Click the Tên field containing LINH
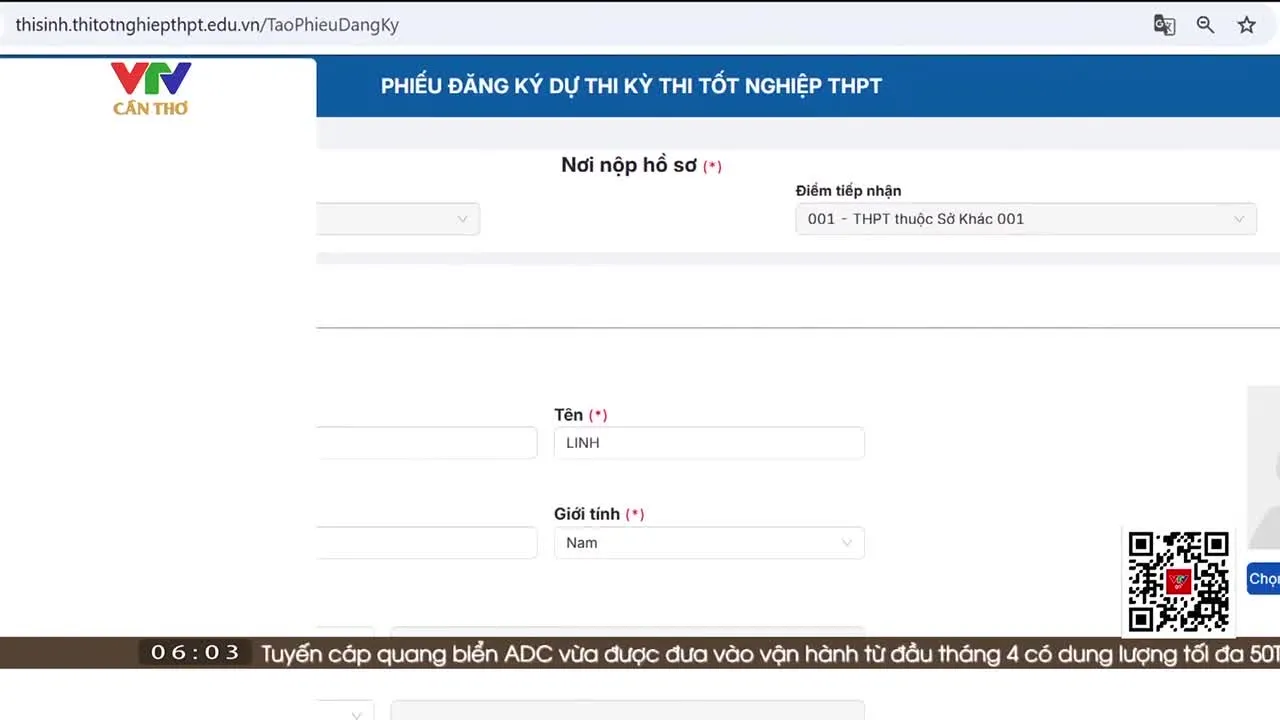Viewport: 1280px width, 720px height. coord(708,443)
